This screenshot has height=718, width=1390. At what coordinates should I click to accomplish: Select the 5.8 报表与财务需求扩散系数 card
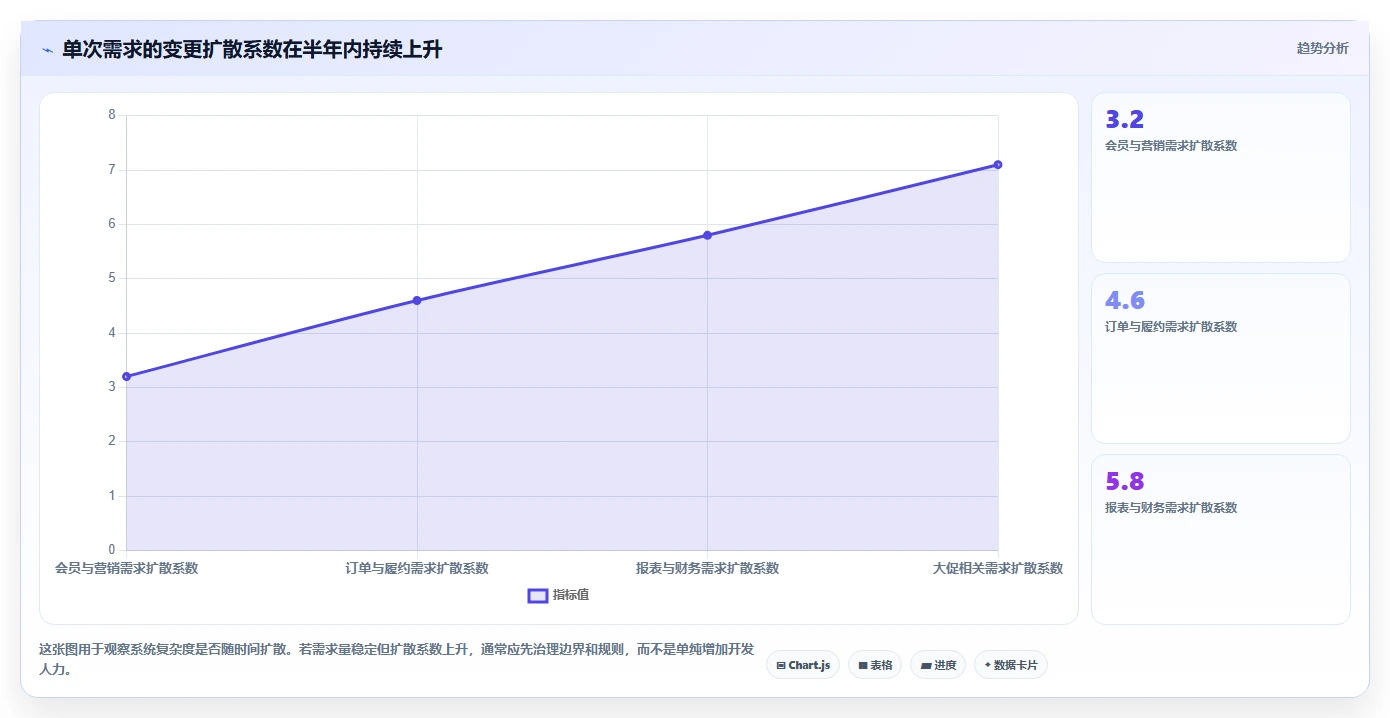[1221, 539]
